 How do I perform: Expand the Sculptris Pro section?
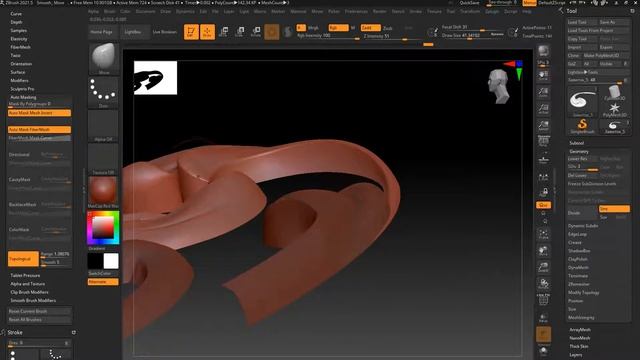22,89
